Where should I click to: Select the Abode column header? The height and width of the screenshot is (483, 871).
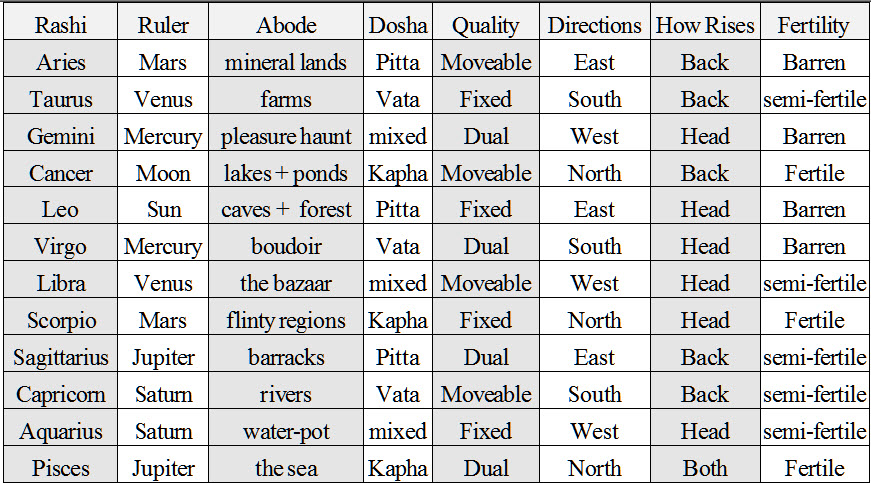point(286,25)
